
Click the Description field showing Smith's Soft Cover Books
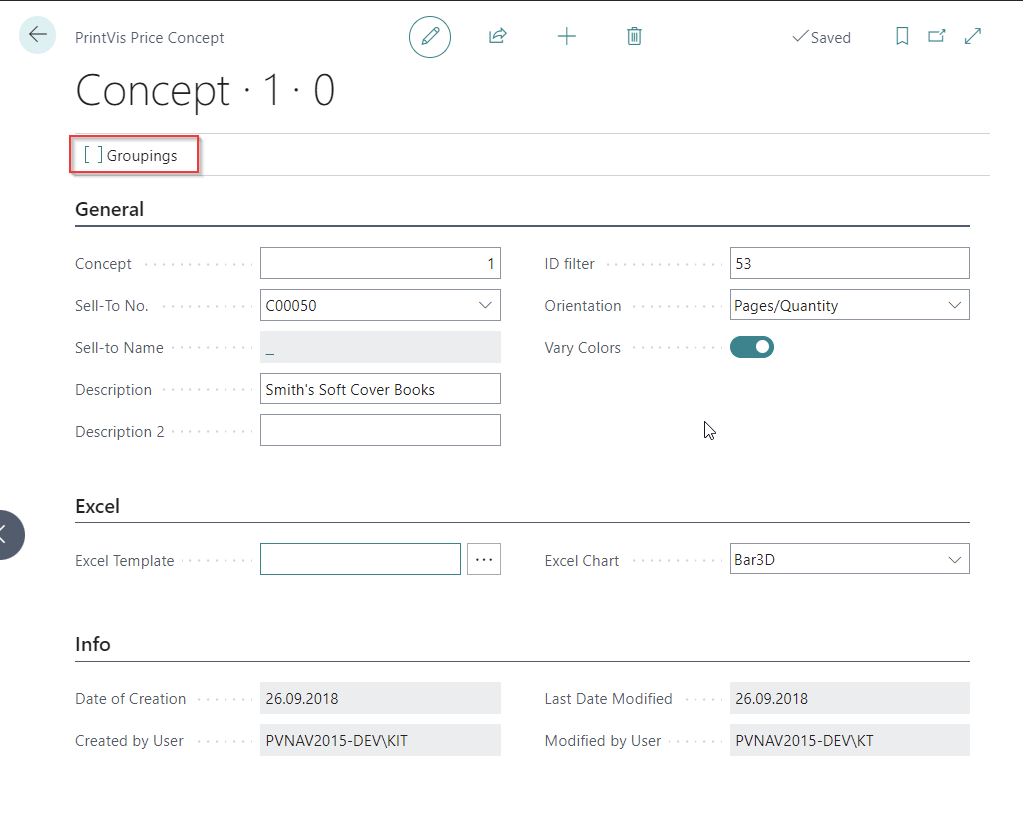380,389
